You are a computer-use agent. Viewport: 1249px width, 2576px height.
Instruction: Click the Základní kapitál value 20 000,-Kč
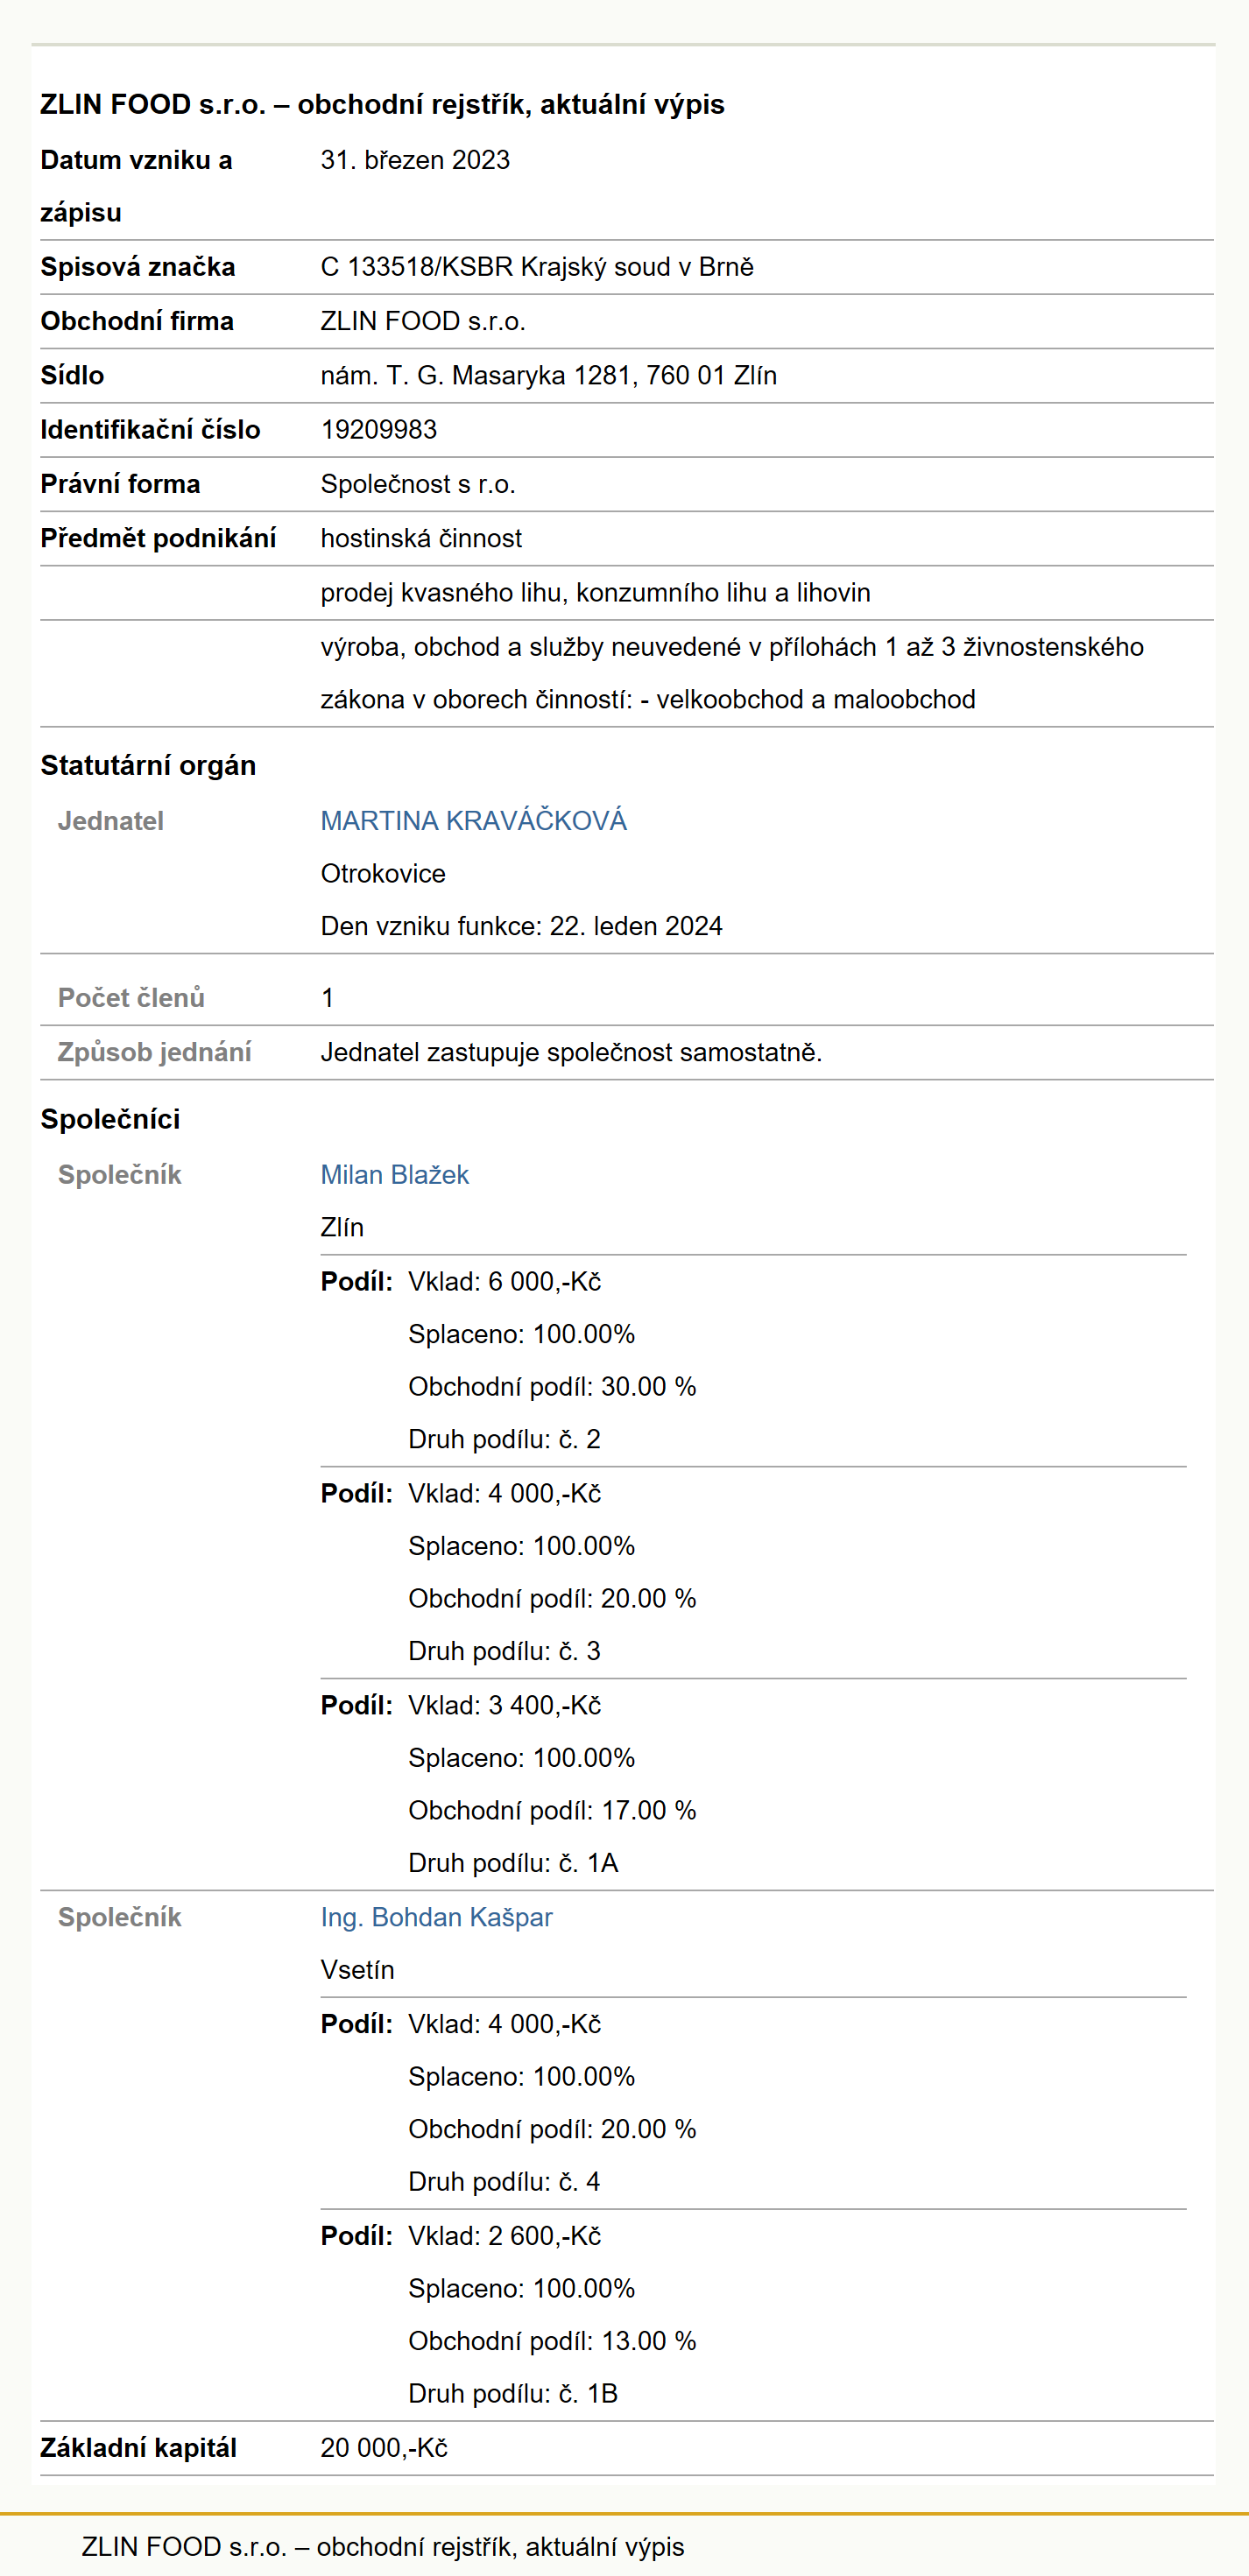click(384, 2448)
